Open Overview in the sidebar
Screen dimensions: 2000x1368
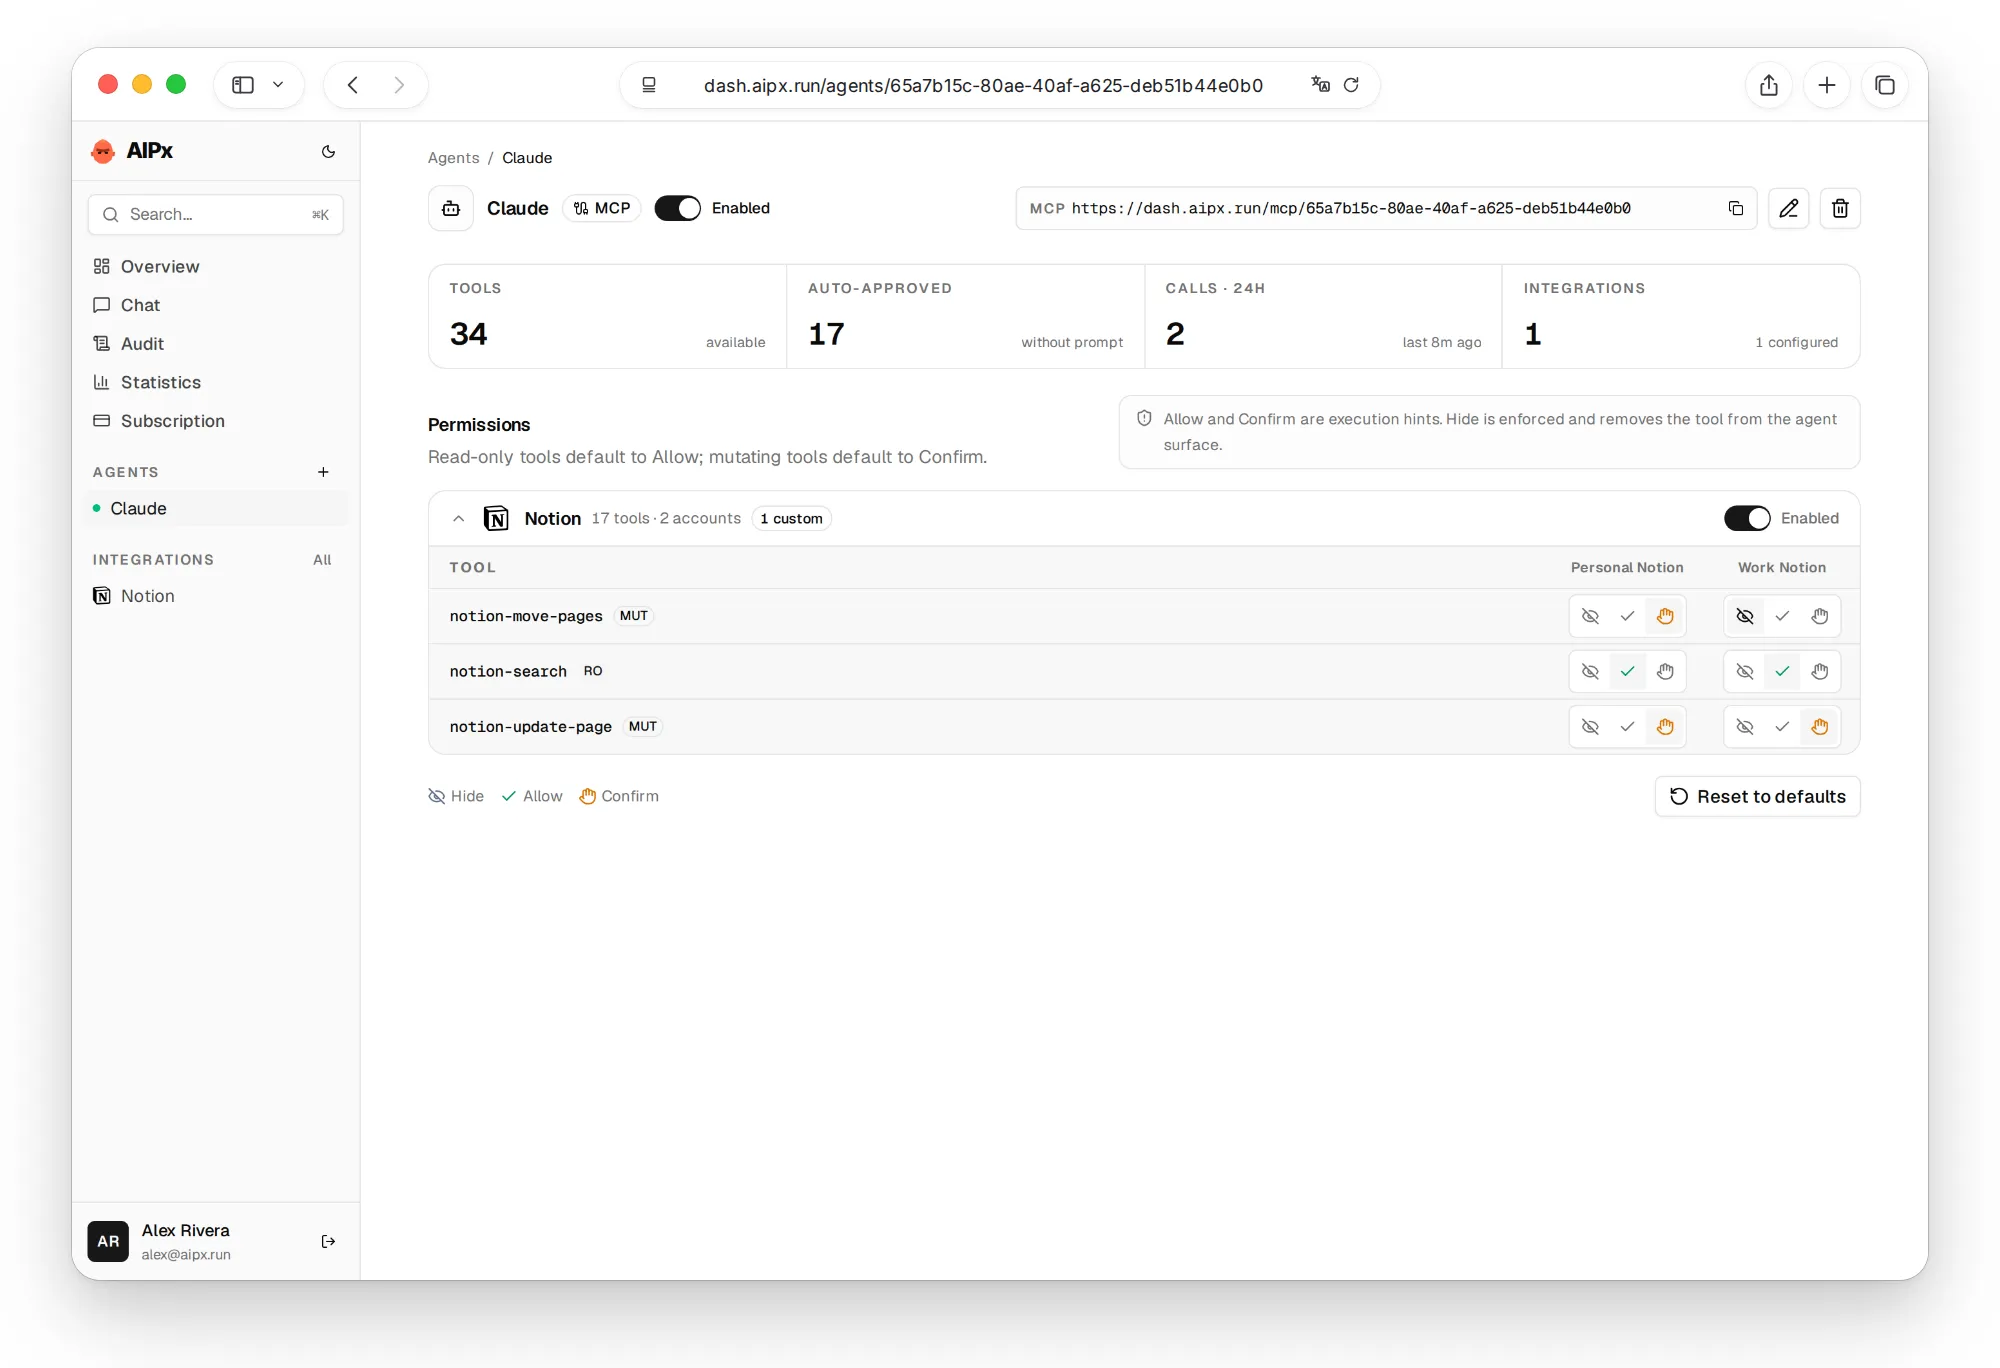[x=216, y=266]
